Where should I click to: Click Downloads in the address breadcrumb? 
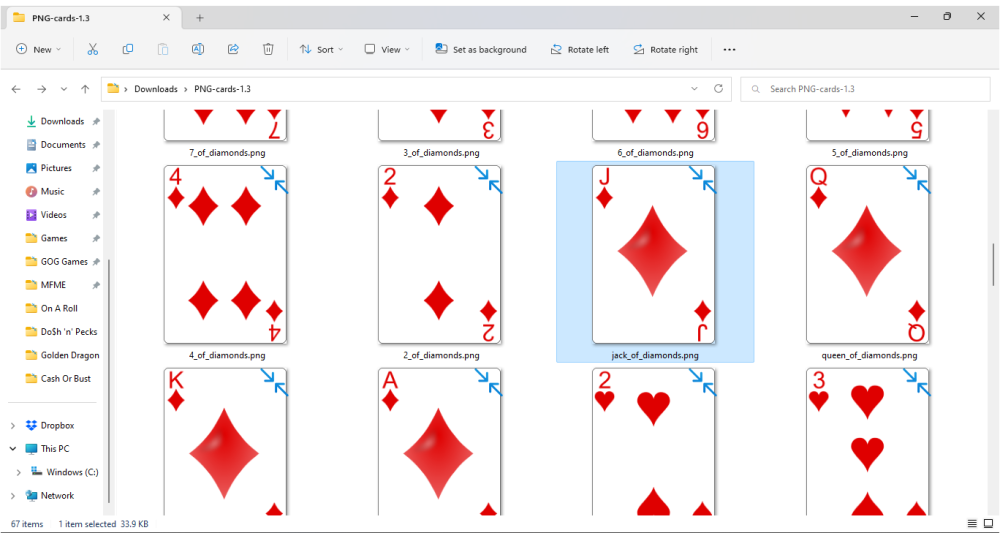pyautogui.click(x=156, y=89)
